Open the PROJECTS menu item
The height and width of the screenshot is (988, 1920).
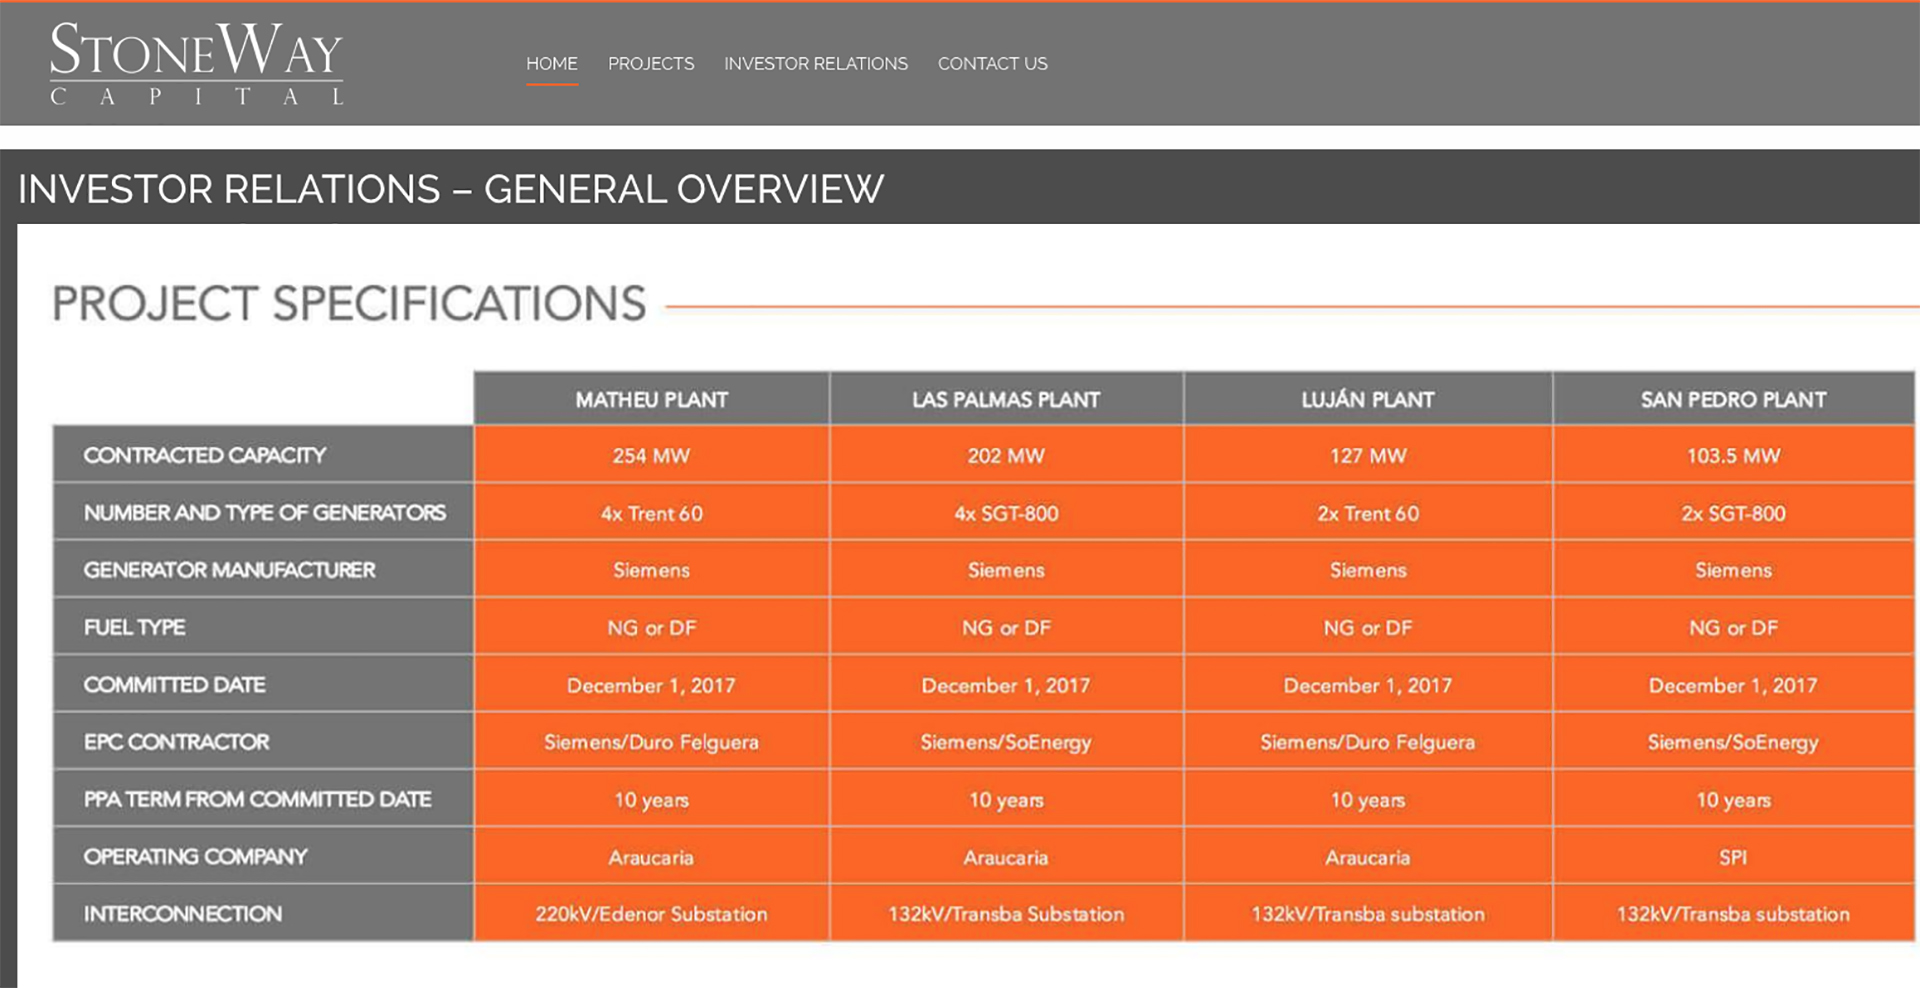click(651, 63)
